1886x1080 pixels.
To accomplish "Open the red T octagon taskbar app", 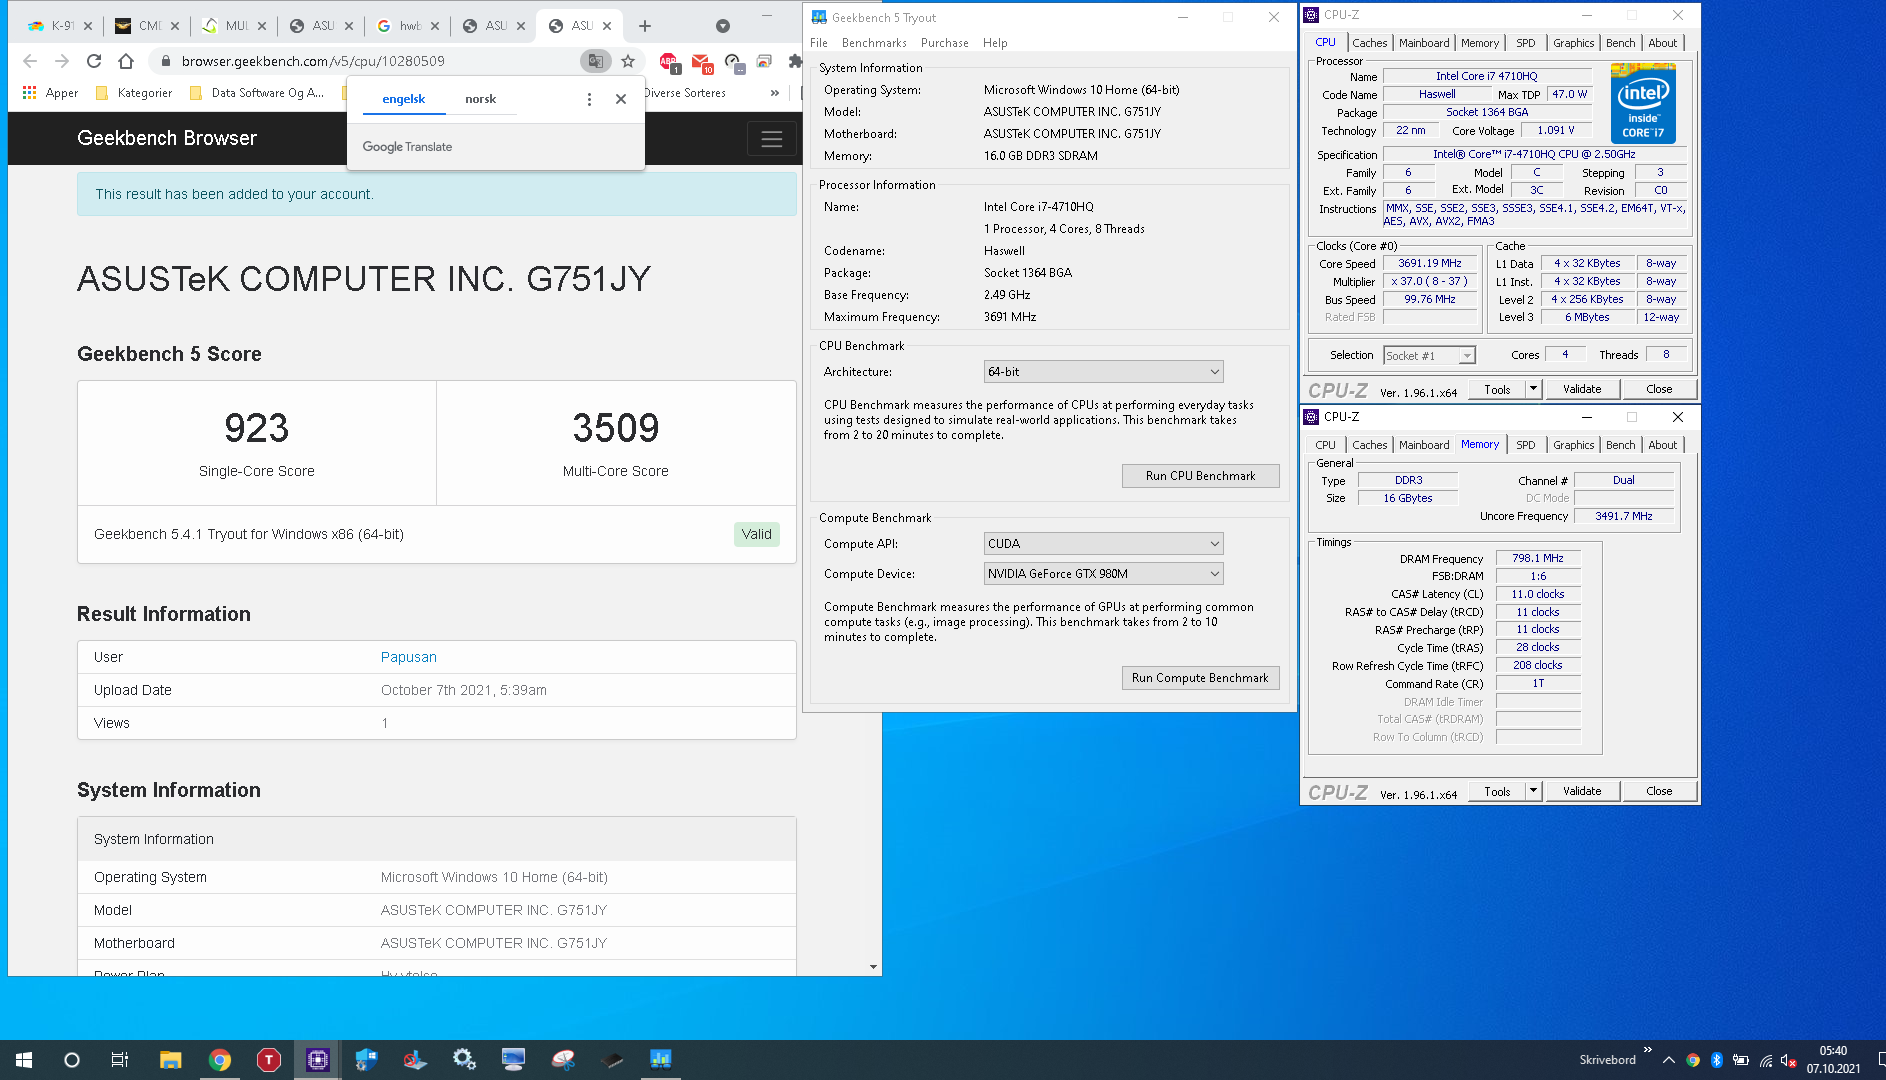I will pos(269,1060).
